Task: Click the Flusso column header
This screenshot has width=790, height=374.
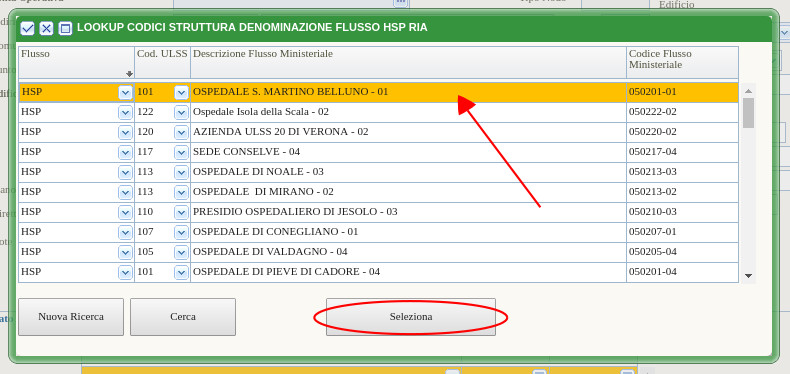Action: 77,63
